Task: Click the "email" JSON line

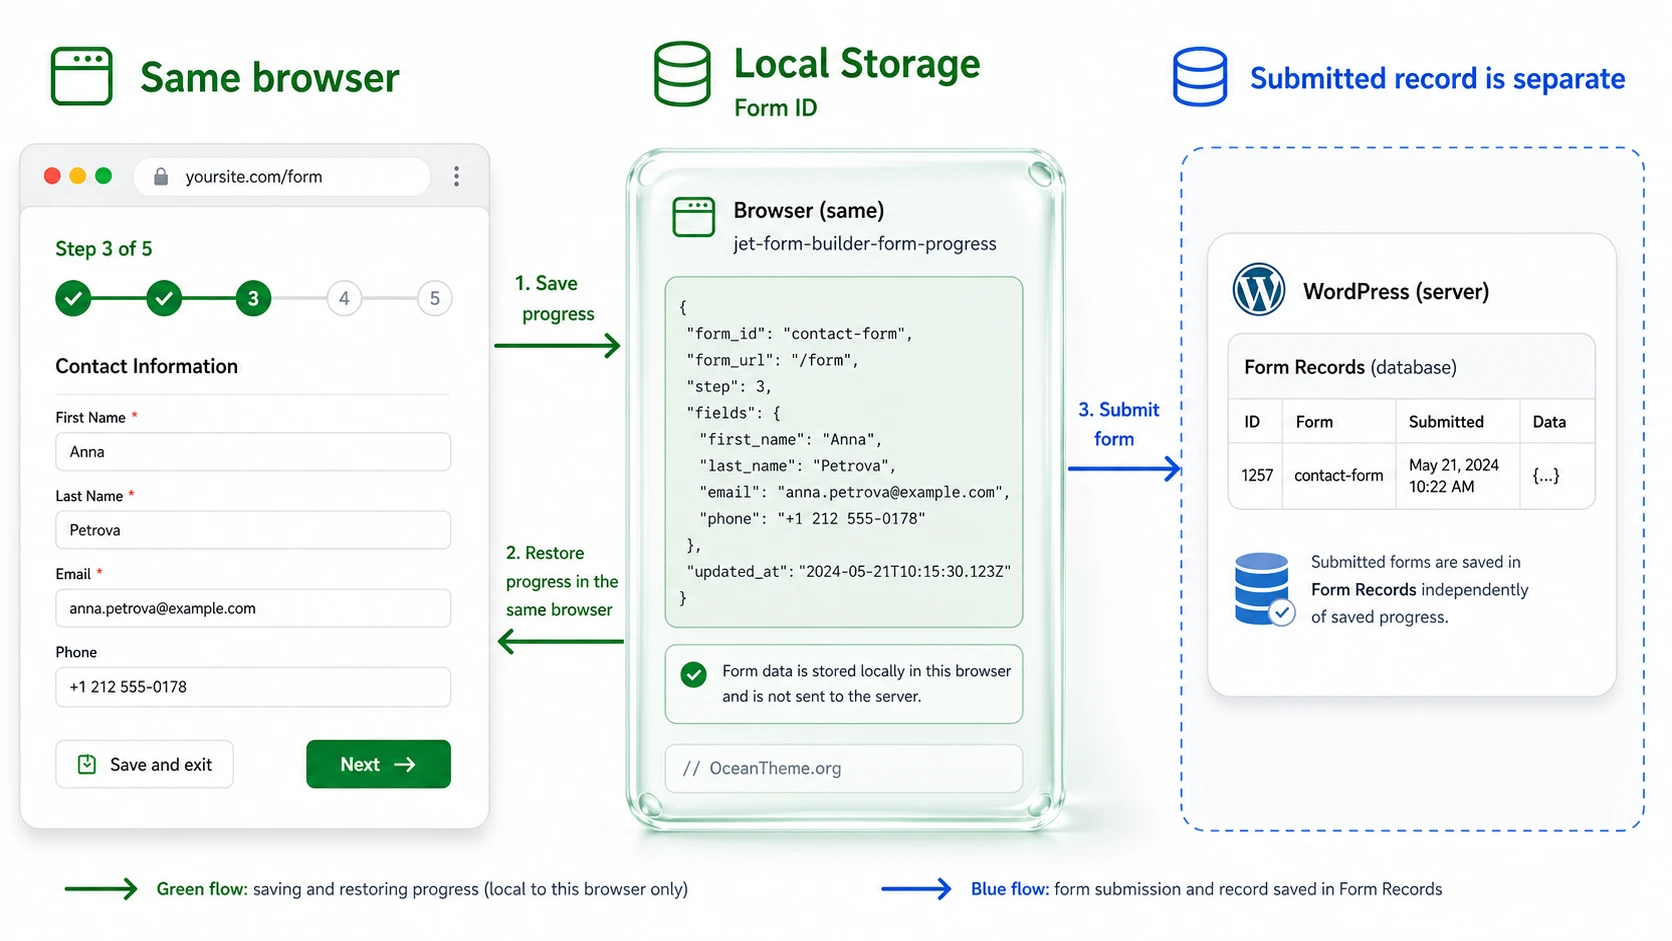Action: tap(855, 492)
